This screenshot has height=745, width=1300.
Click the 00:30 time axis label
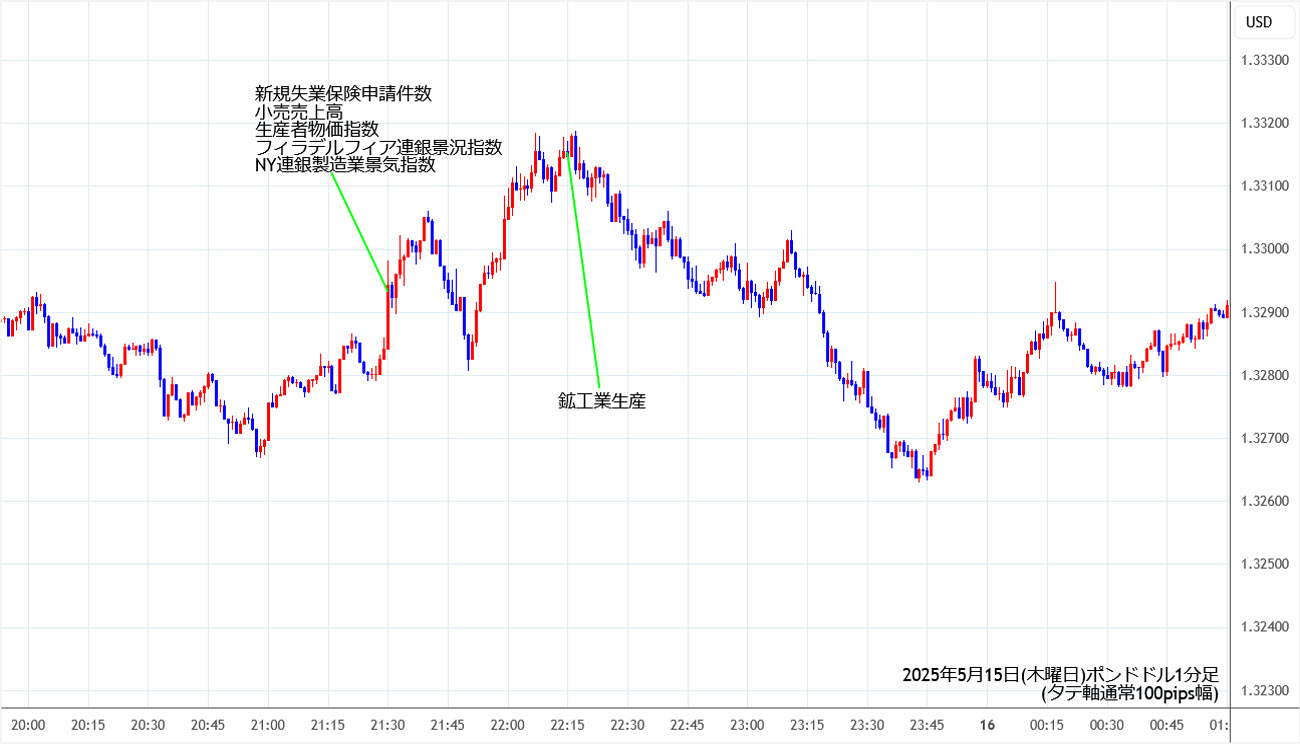click(1108, 726)
